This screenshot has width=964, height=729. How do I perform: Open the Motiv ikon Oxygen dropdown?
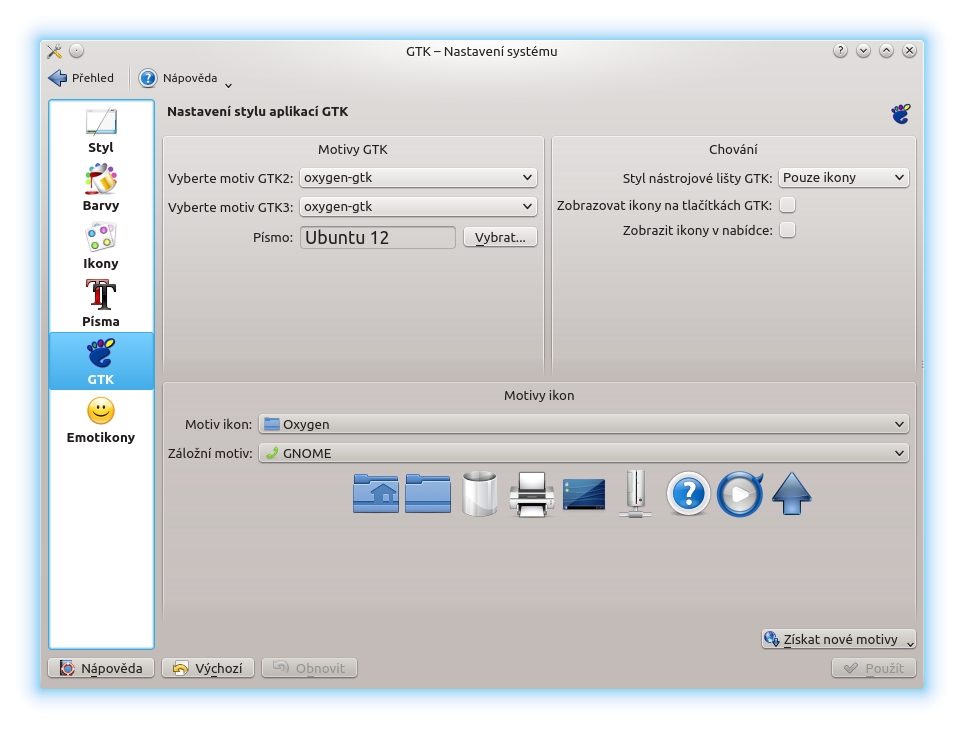click(x=583, y=424)
